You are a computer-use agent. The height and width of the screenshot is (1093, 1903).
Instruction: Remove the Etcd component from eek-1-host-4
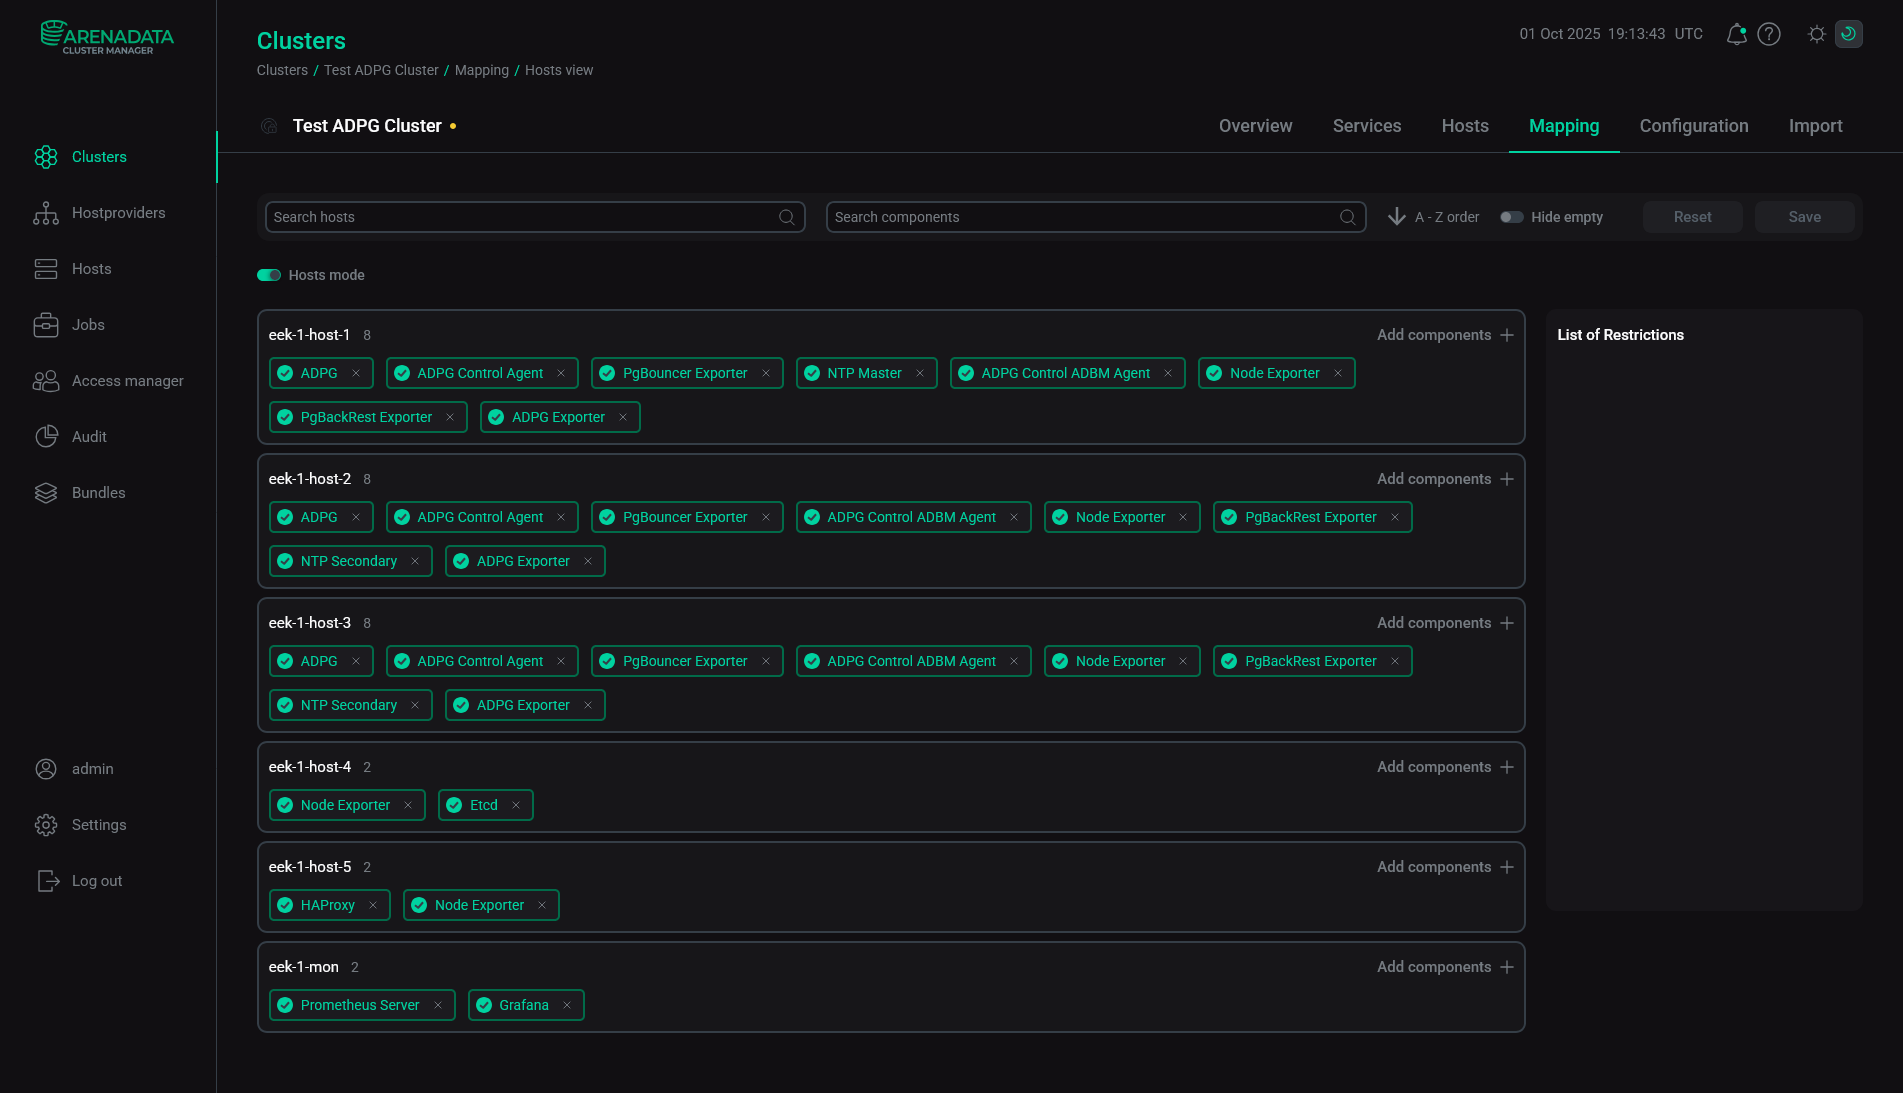[516, 804]
